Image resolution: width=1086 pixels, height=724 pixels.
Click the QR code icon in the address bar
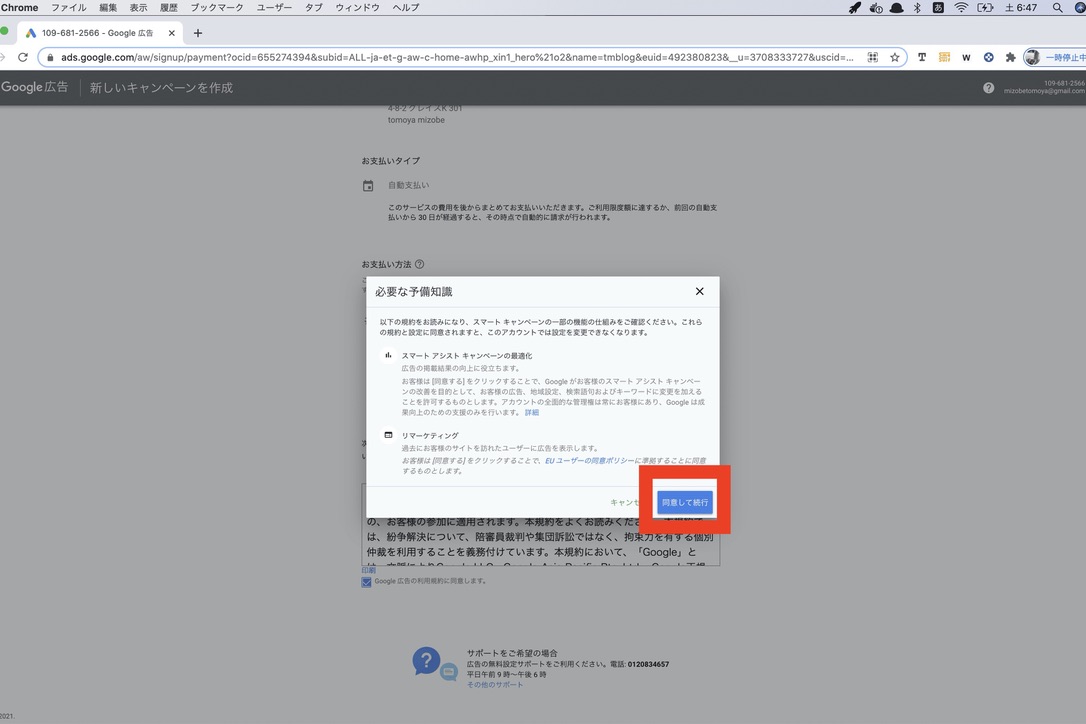click(873, 58)
